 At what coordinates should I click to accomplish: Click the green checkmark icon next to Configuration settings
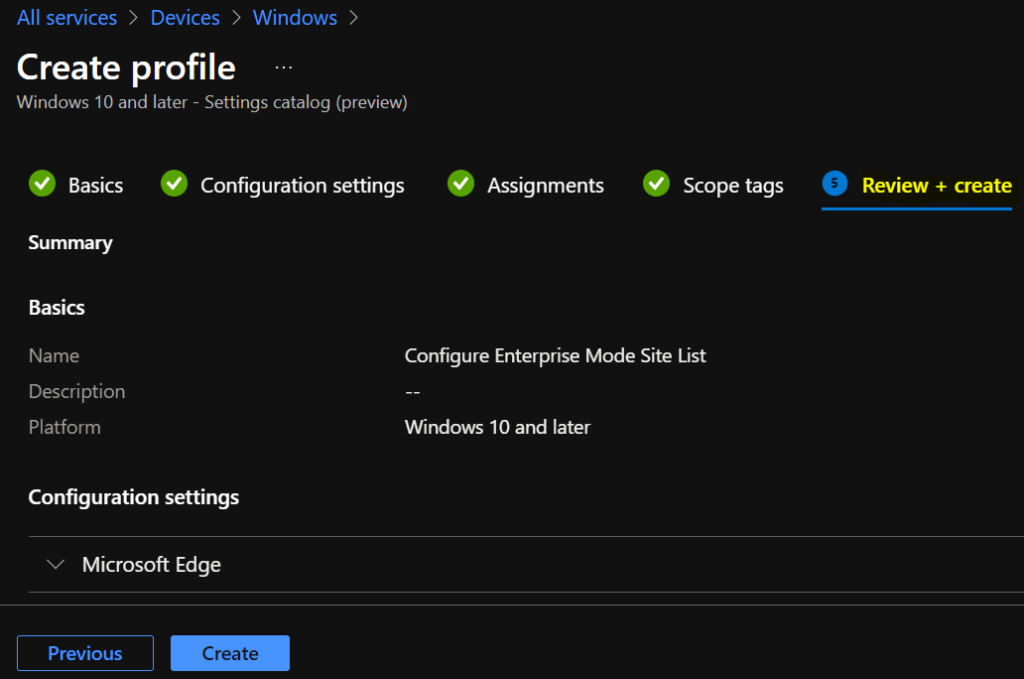coord(174,184)
